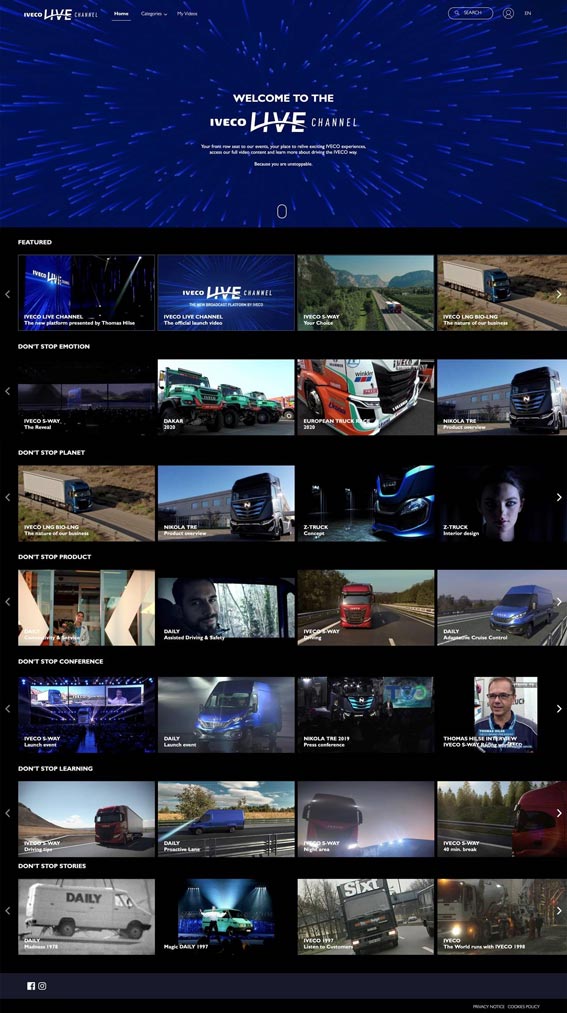Click the Don't Stop Conference left arrow
This screenshot has width=567, height=1013.
pyautogui.click(x=8, y=708)
